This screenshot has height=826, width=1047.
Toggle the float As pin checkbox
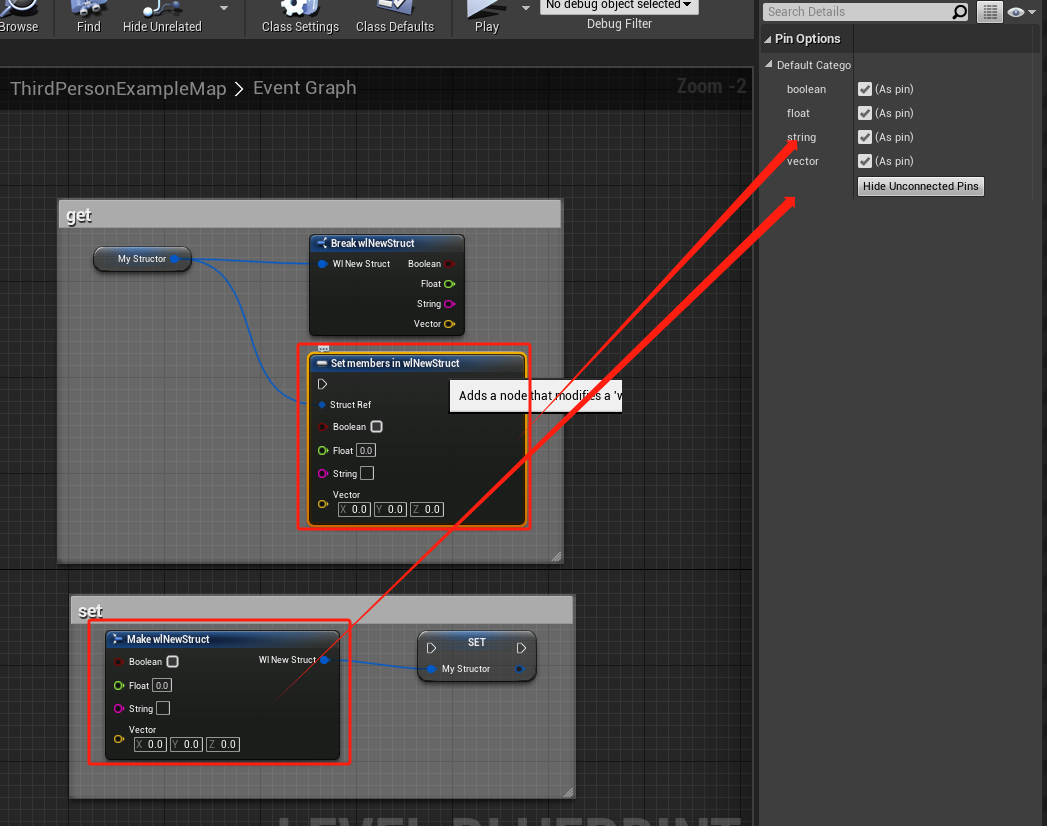point(865,113)
